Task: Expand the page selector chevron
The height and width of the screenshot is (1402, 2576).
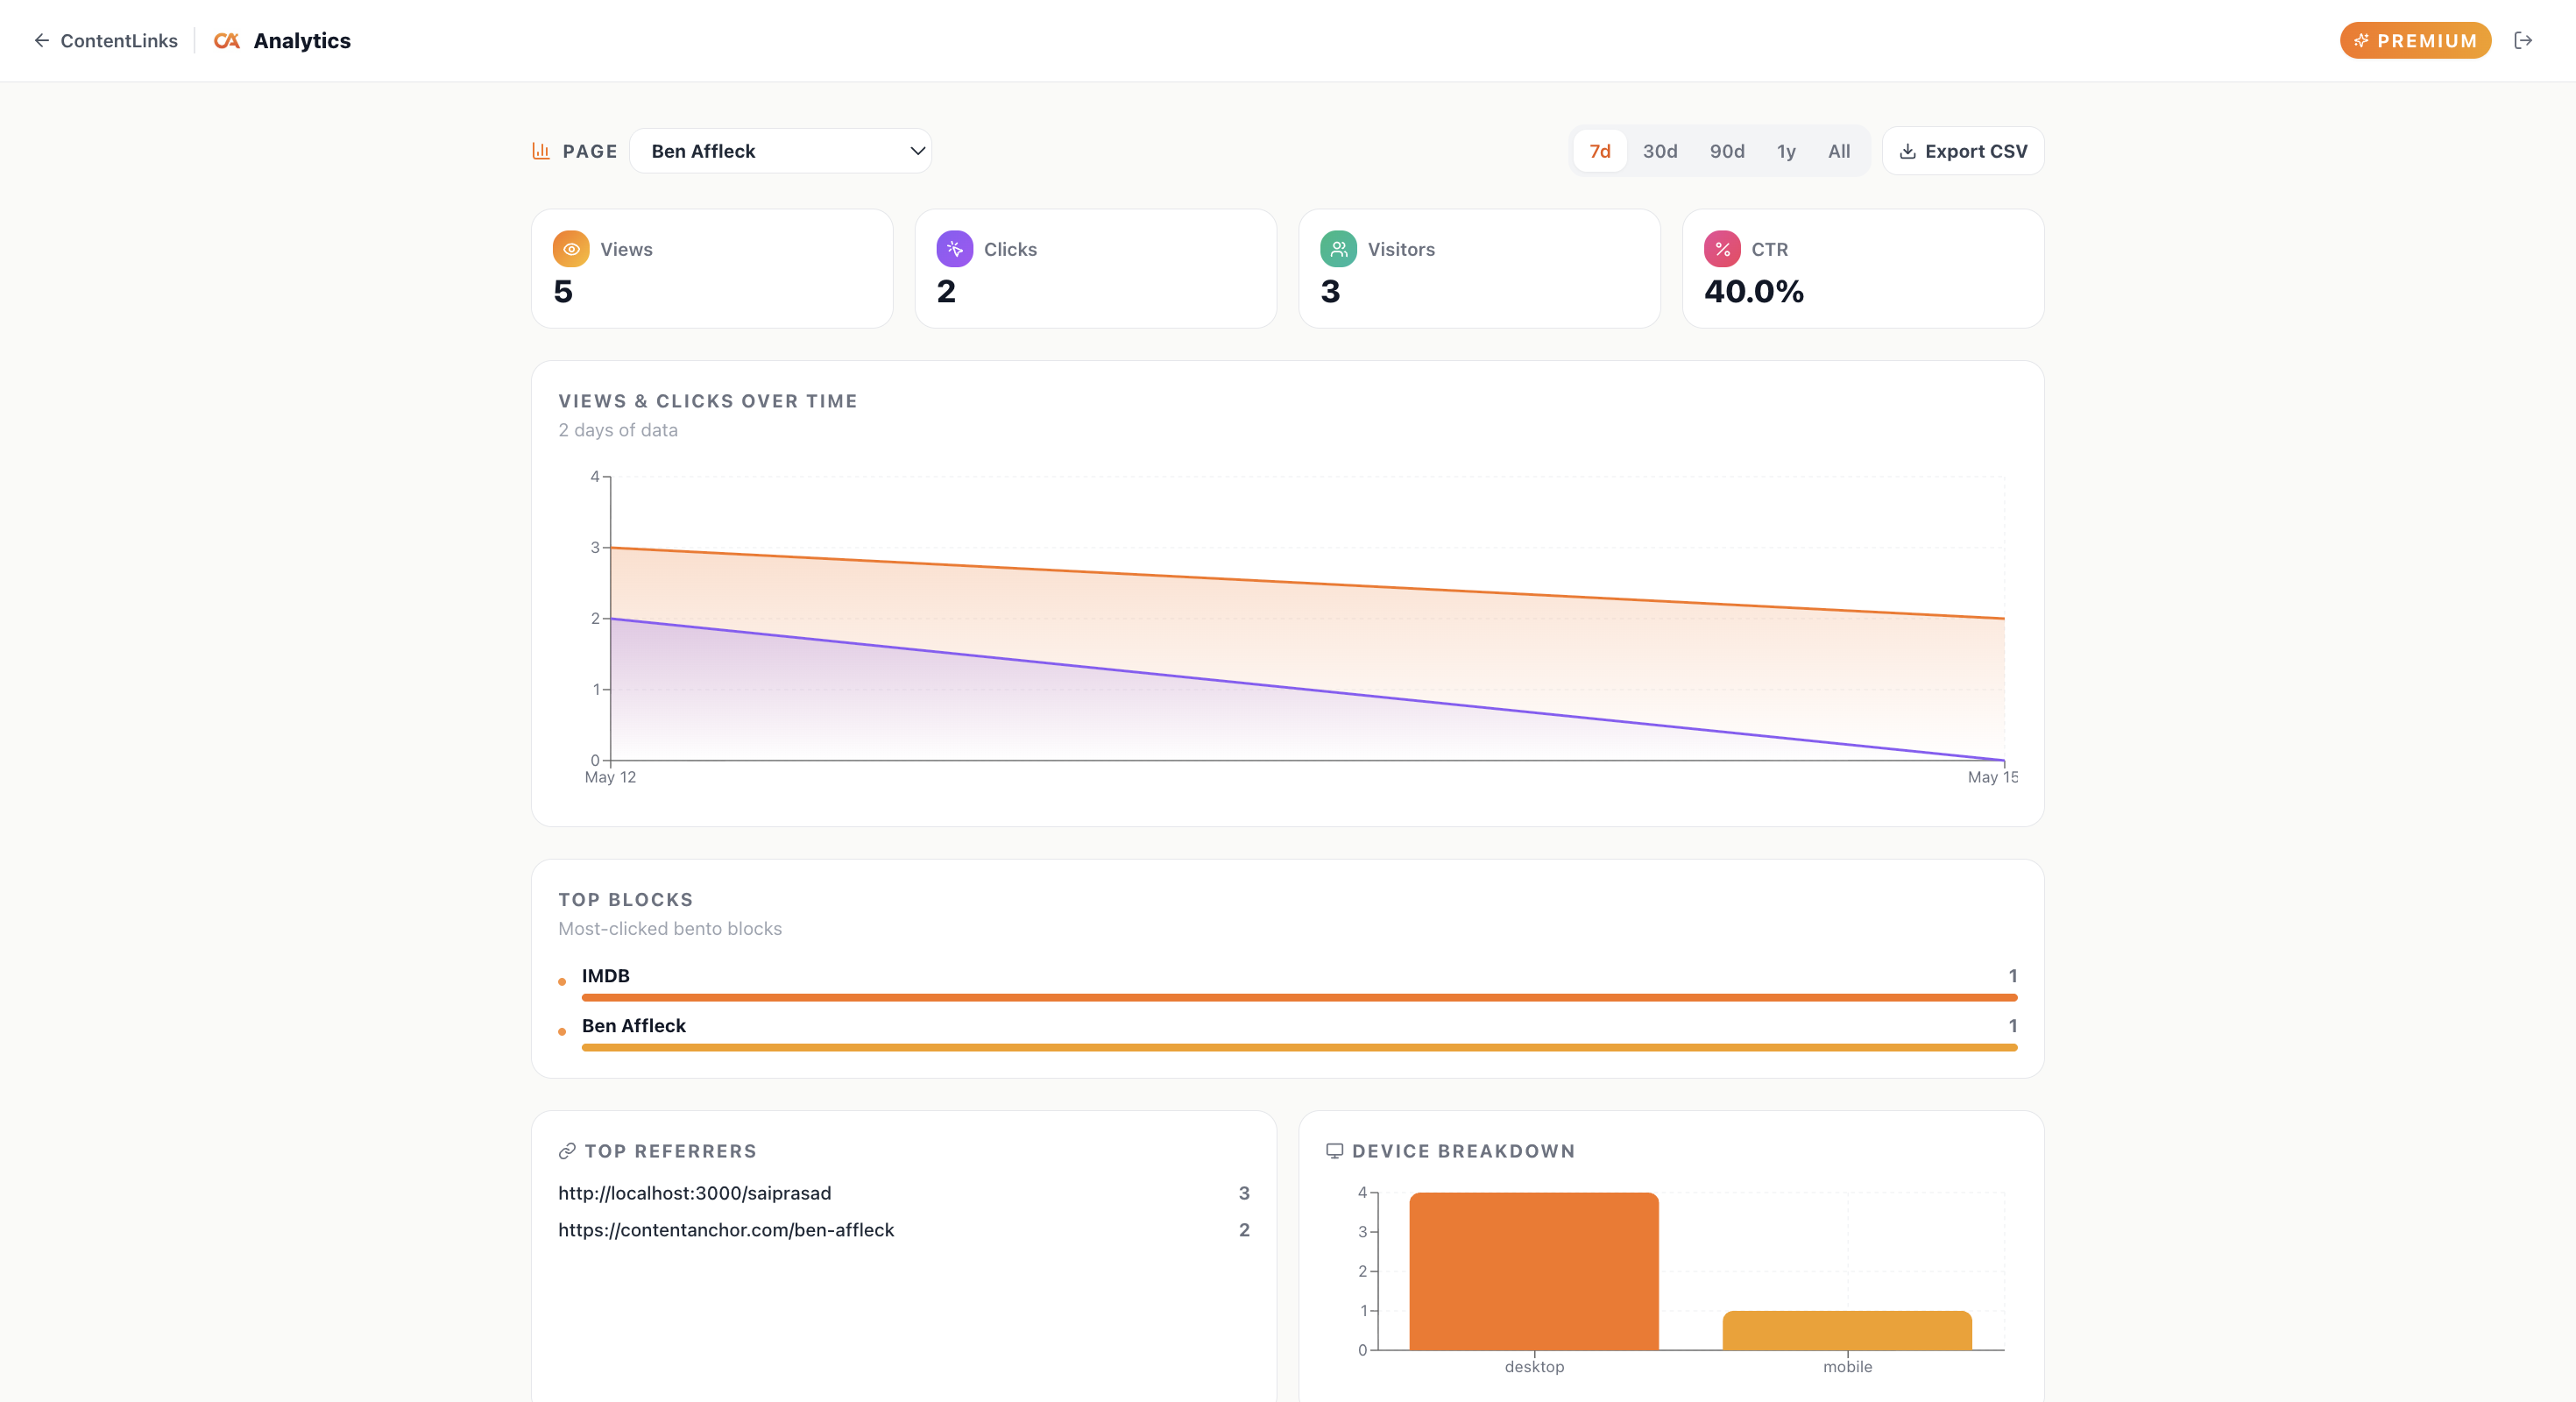Action: tap(917, 151)
